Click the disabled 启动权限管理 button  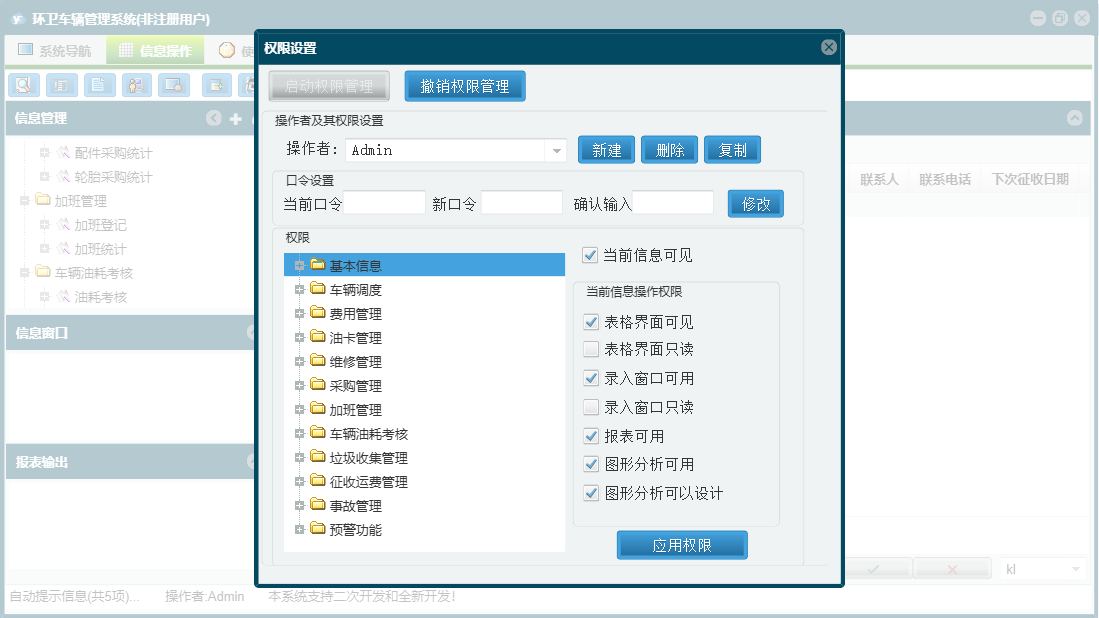tap(329, 86)
